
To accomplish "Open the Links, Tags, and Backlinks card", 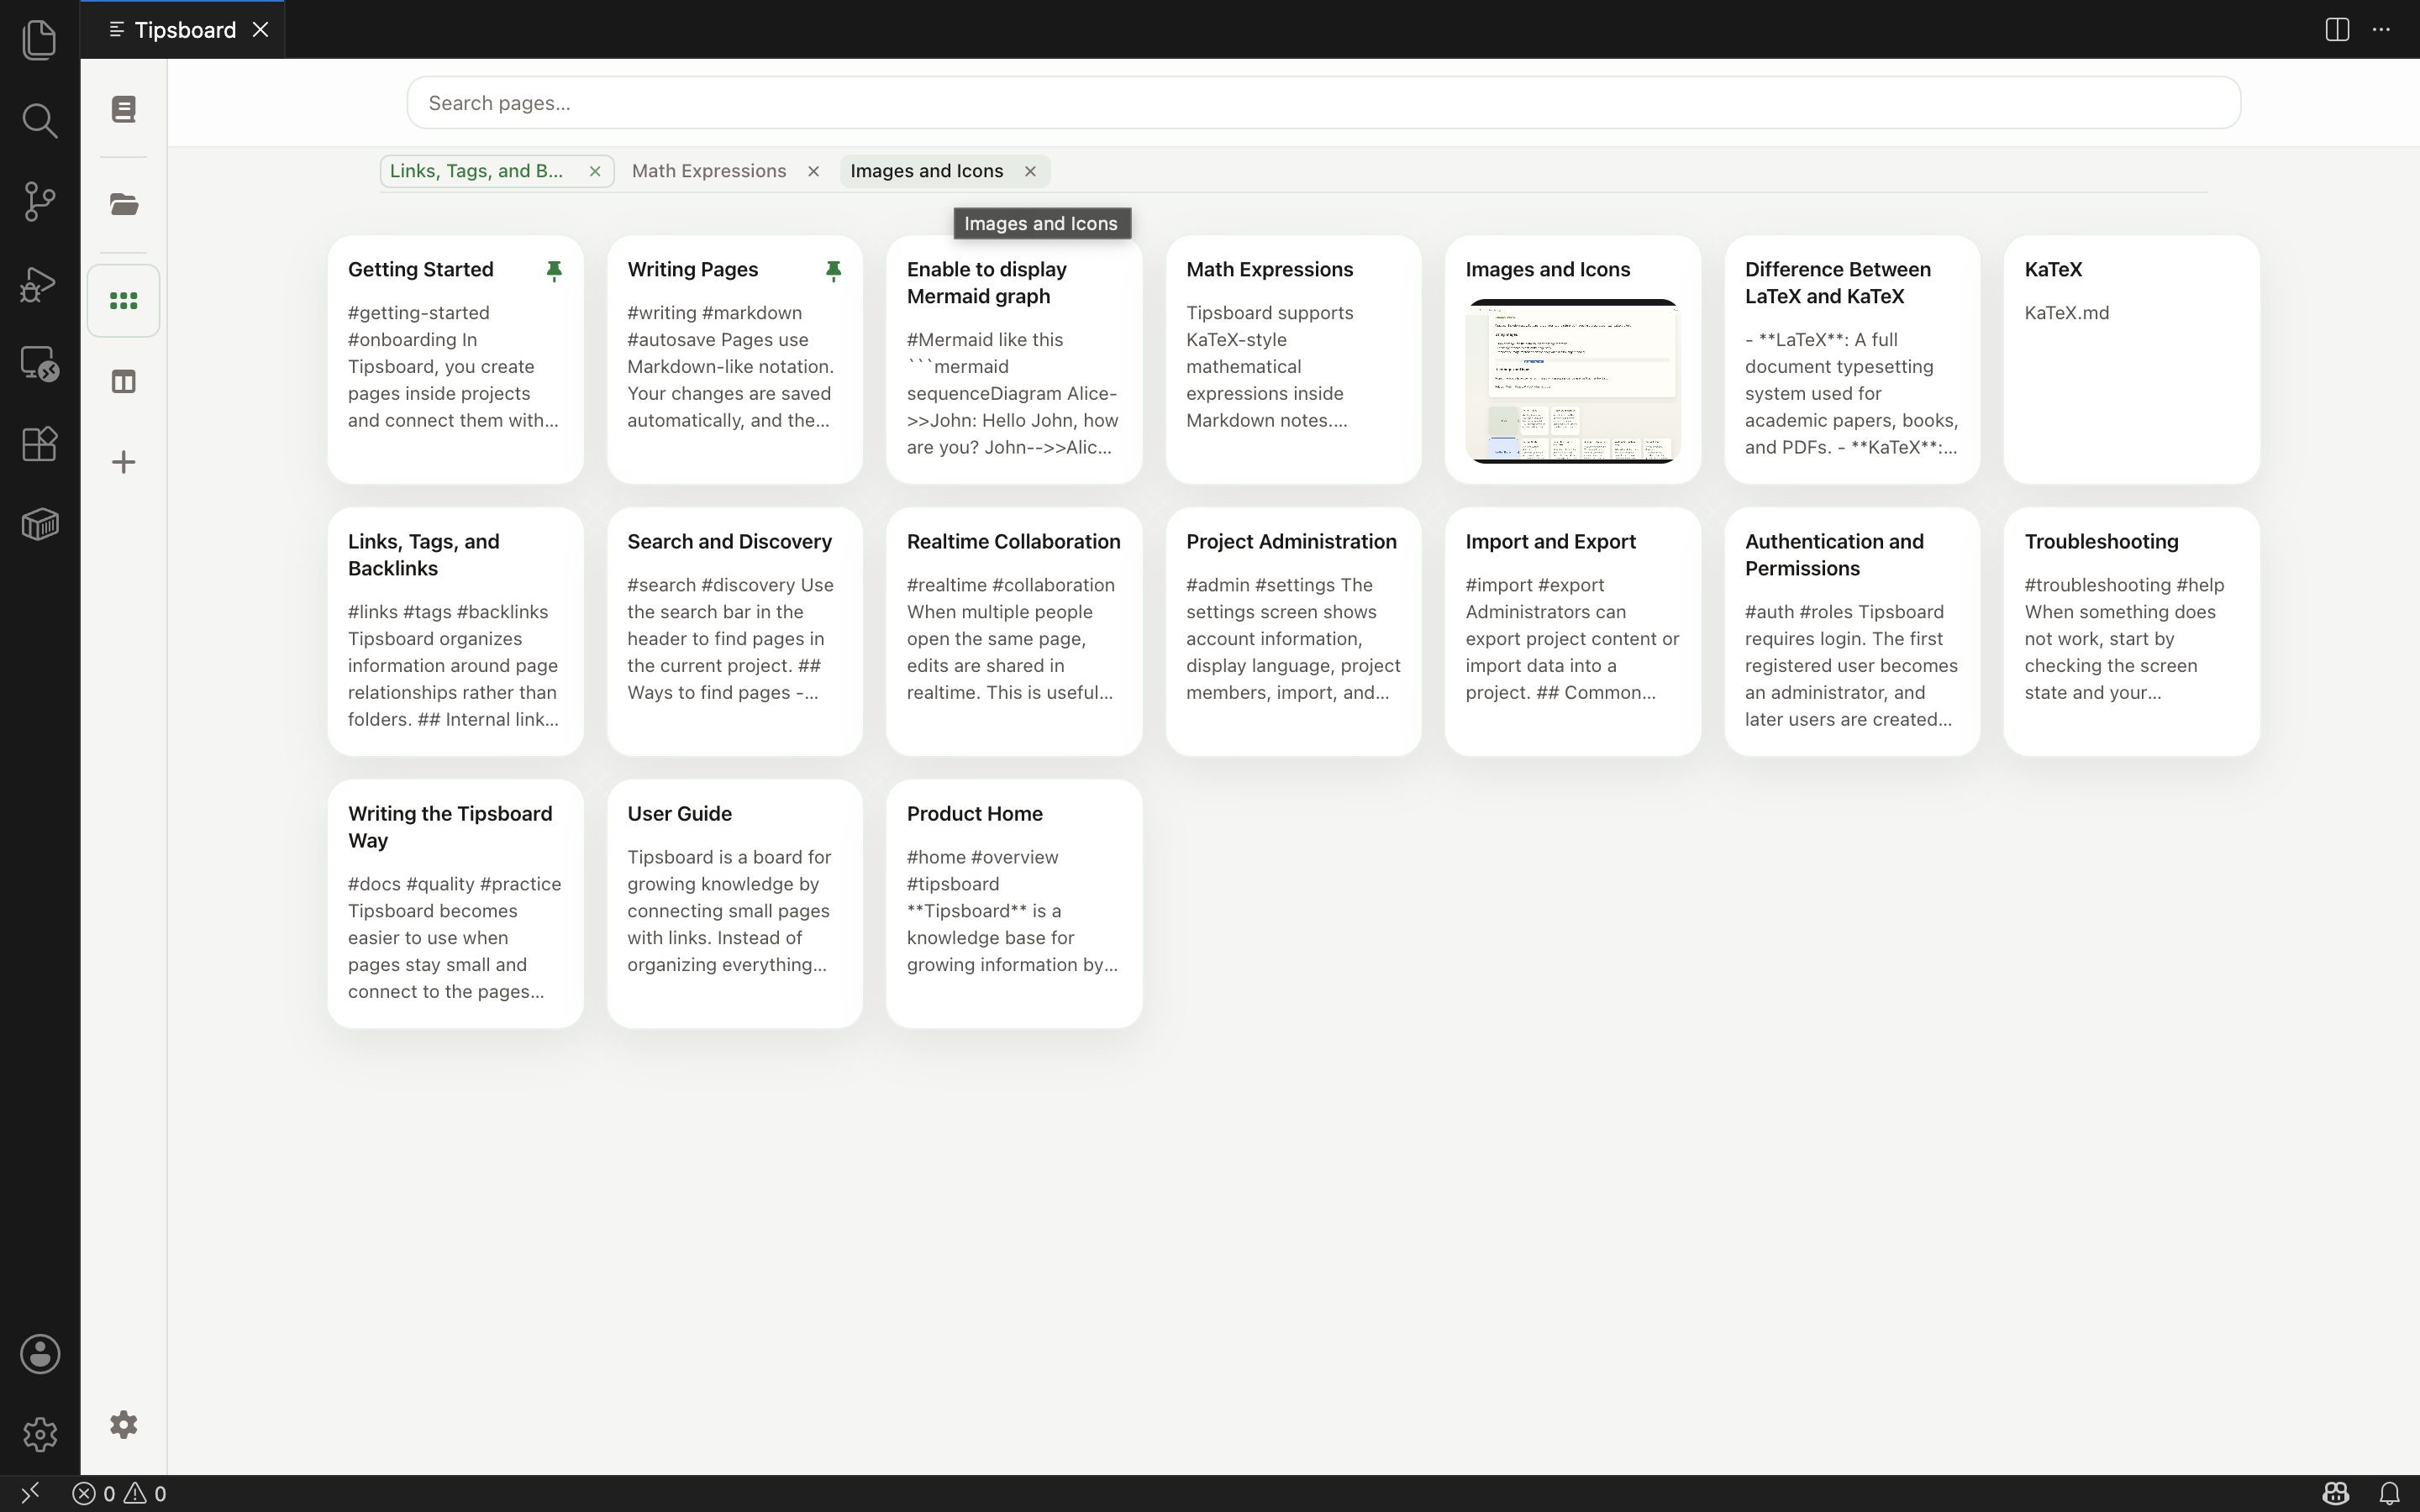I will pos(455,632).
